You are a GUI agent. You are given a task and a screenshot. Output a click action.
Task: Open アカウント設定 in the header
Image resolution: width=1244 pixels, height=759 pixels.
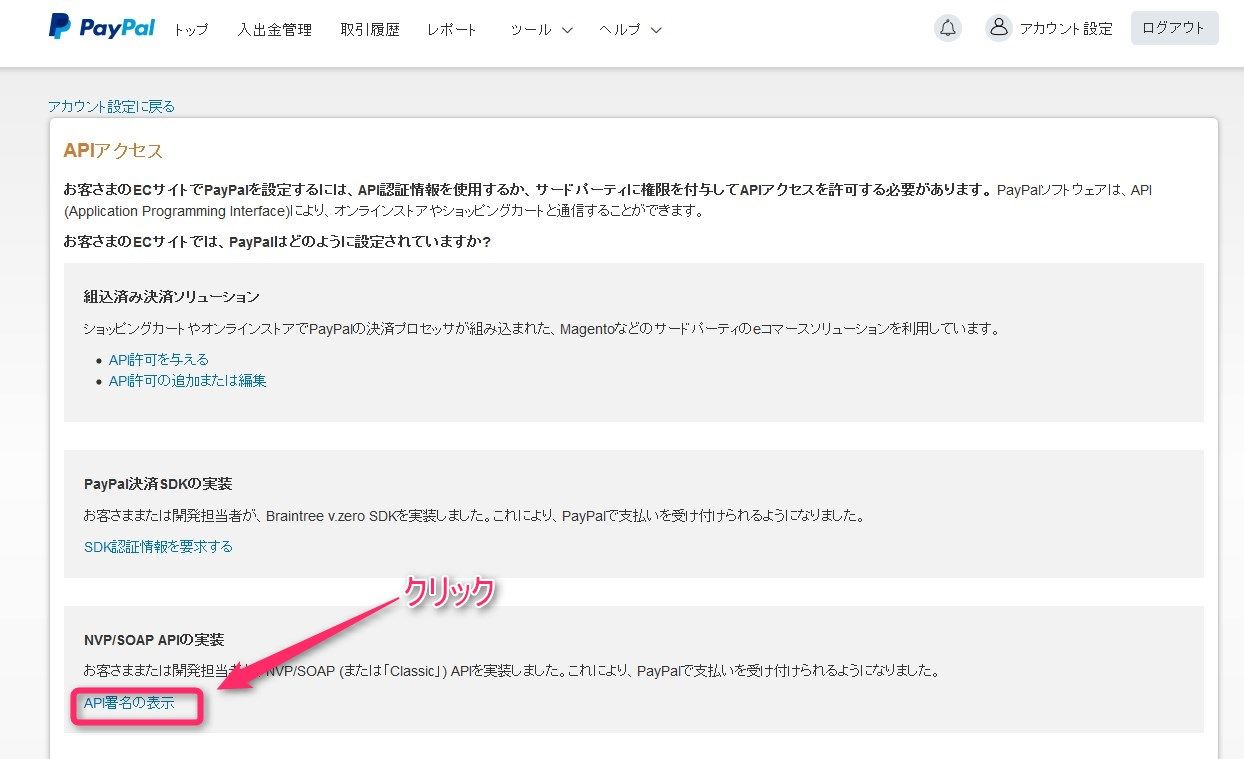click(x=1066, y=29)
